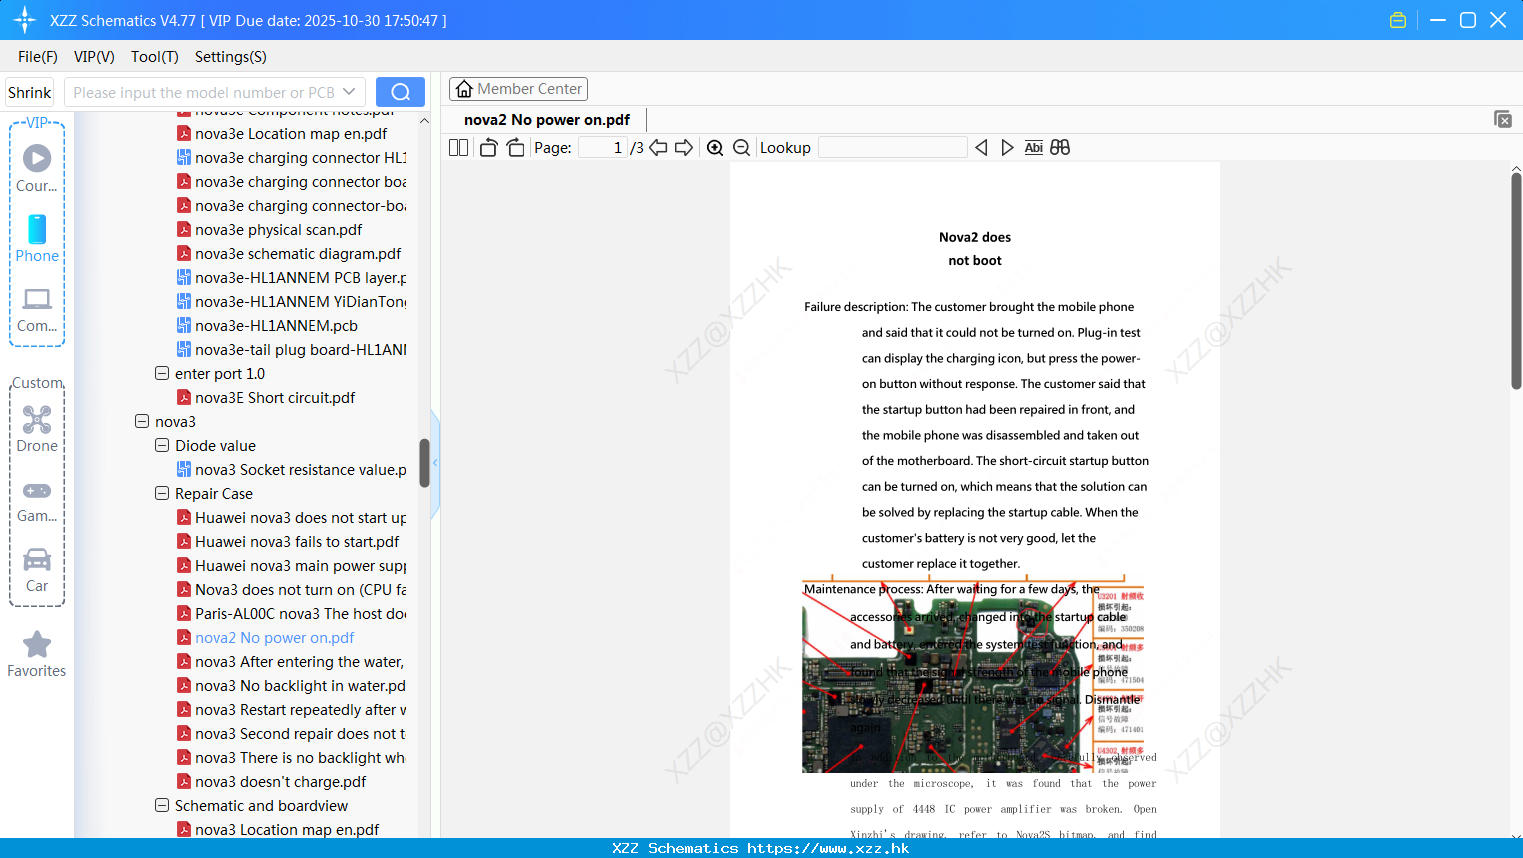Zoom in on the PDF
This screenshot has width=1523, height=858.
tap(715, 148)
